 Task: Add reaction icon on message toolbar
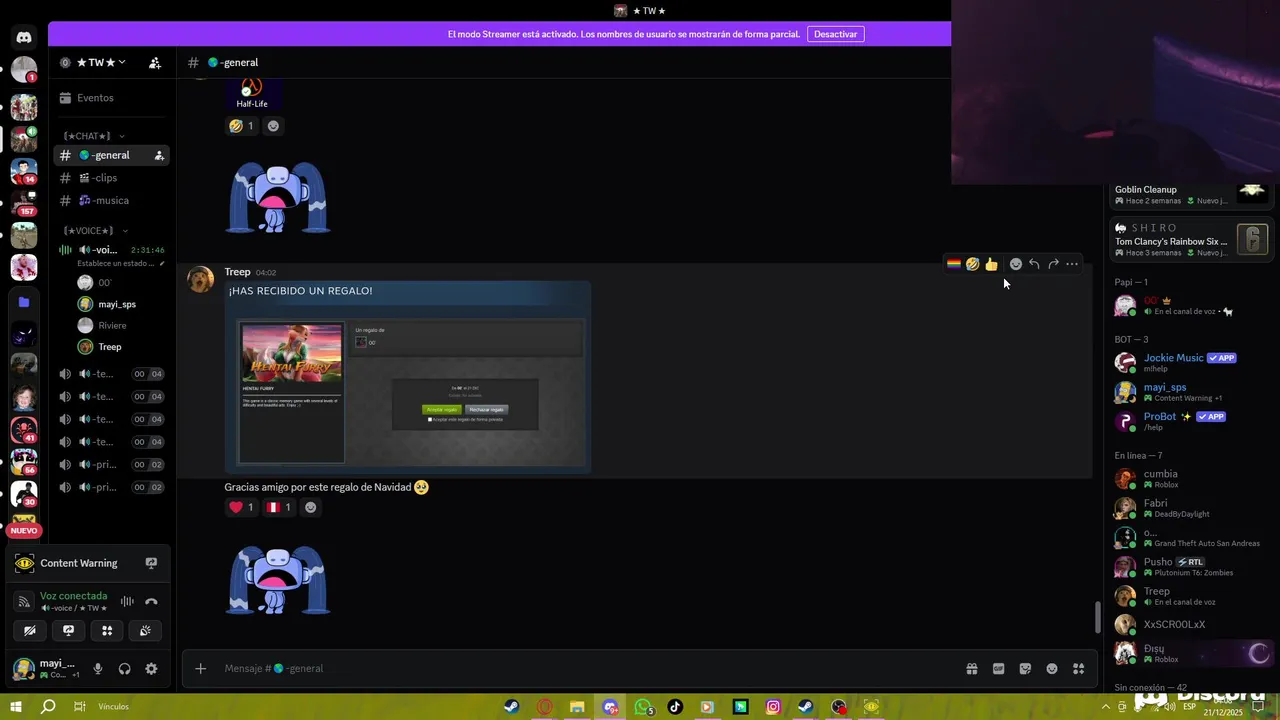1015,264
